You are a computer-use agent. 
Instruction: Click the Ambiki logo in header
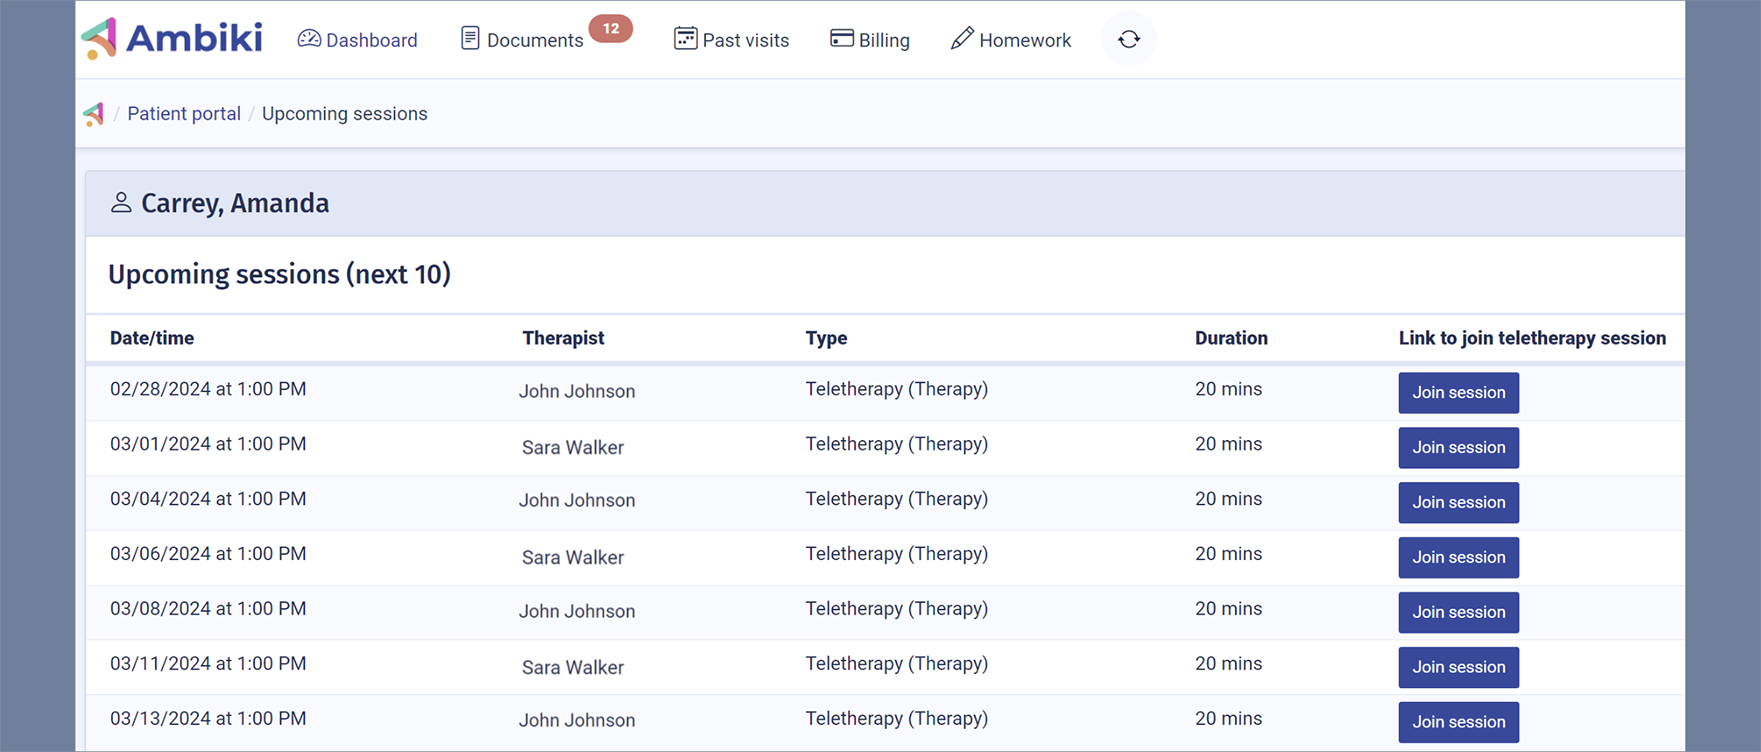coord(172,39)
